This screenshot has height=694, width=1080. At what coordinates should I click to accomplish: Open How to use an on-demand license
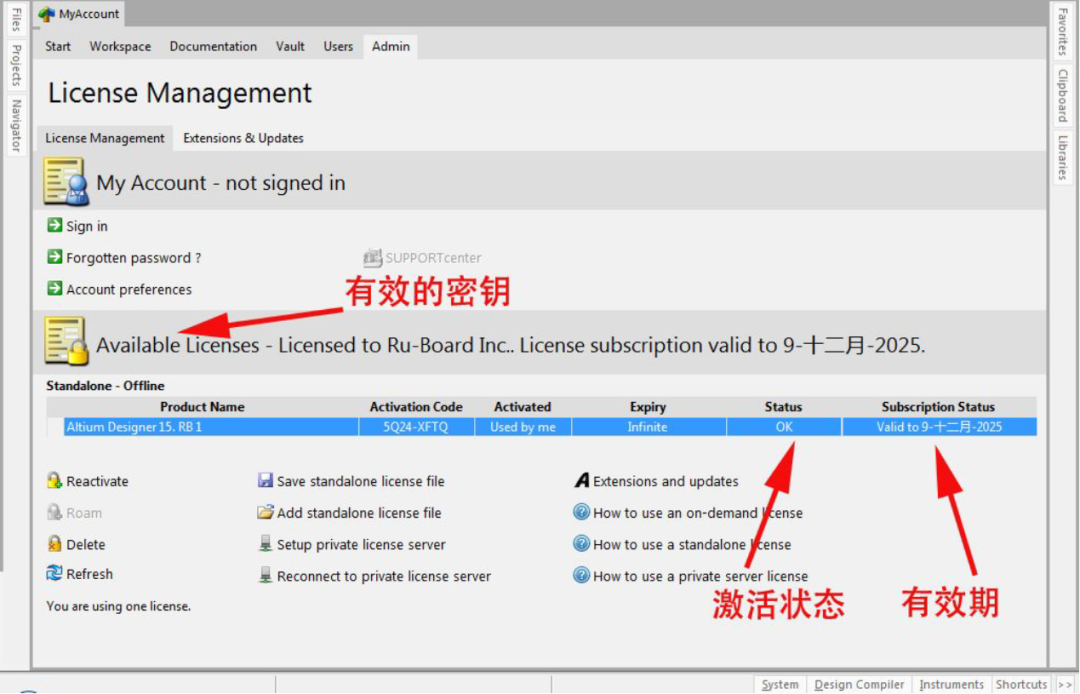(x=698, y=513)
